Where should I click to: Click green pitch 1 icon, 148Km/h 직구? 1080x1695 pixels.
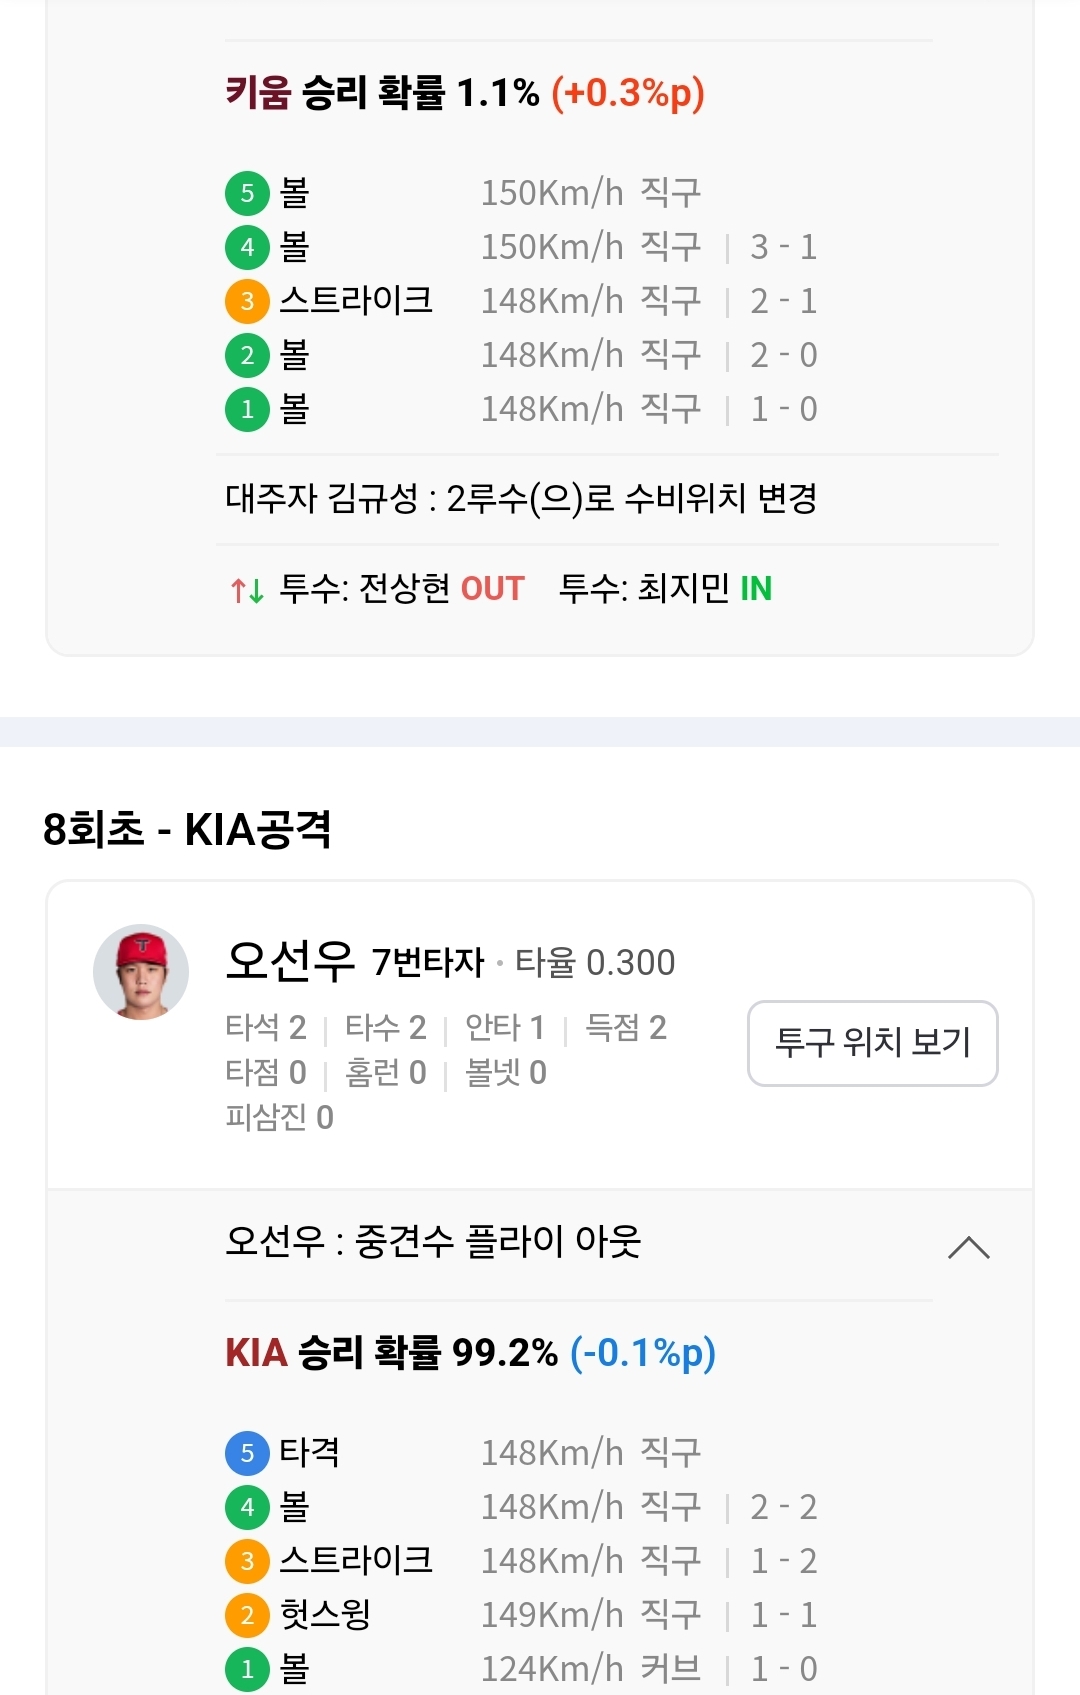point(247,409)
